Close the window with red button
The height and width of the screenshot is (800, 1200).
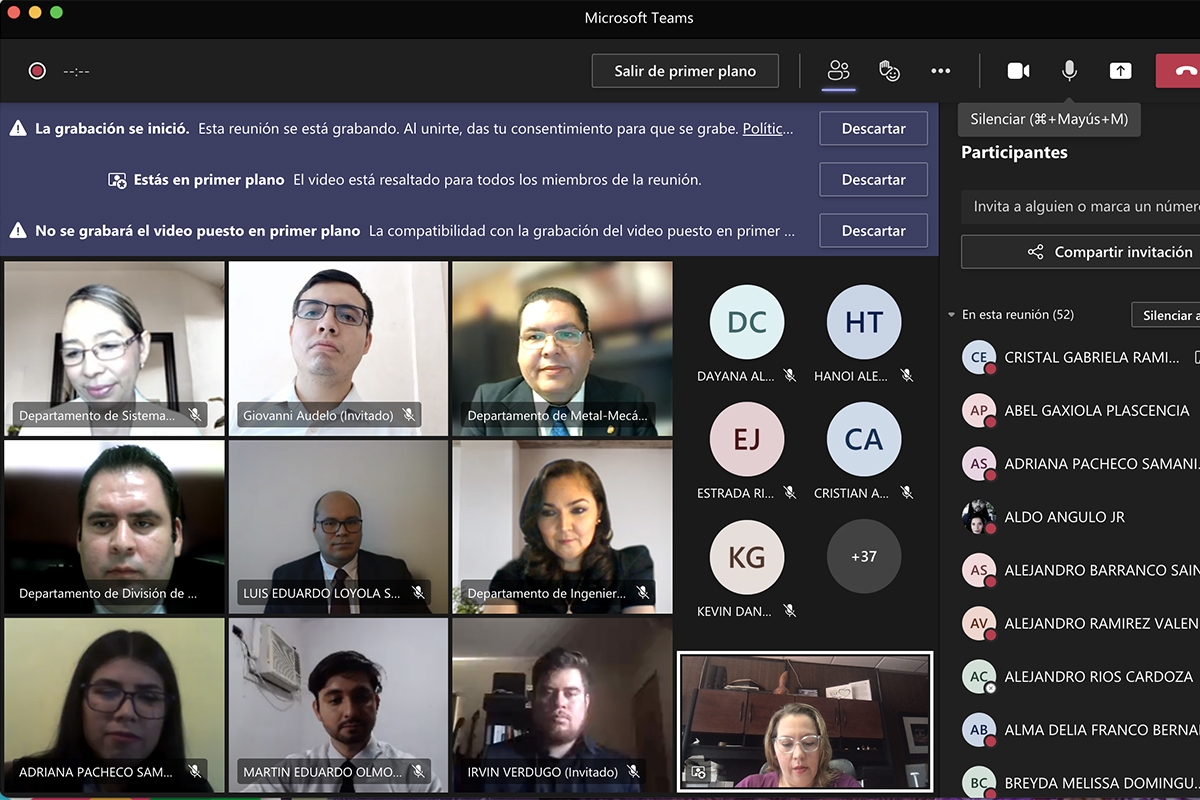point(14,12)
